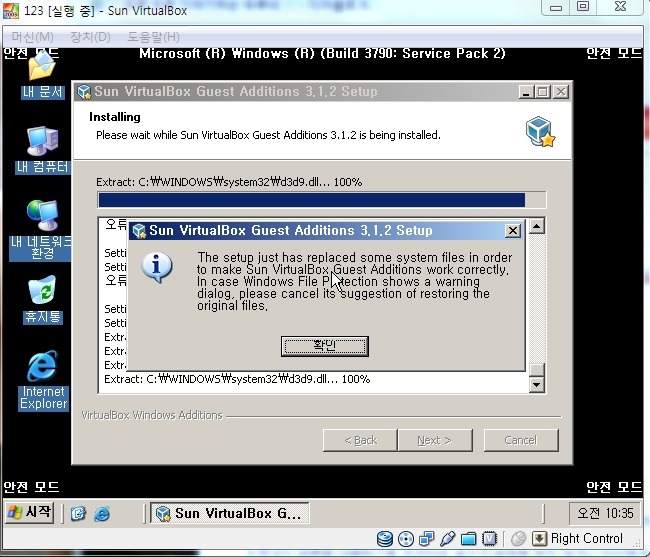
Task: Click the scroll up arrow in install log
Action: pyautogui.click(x=537, y=226)
